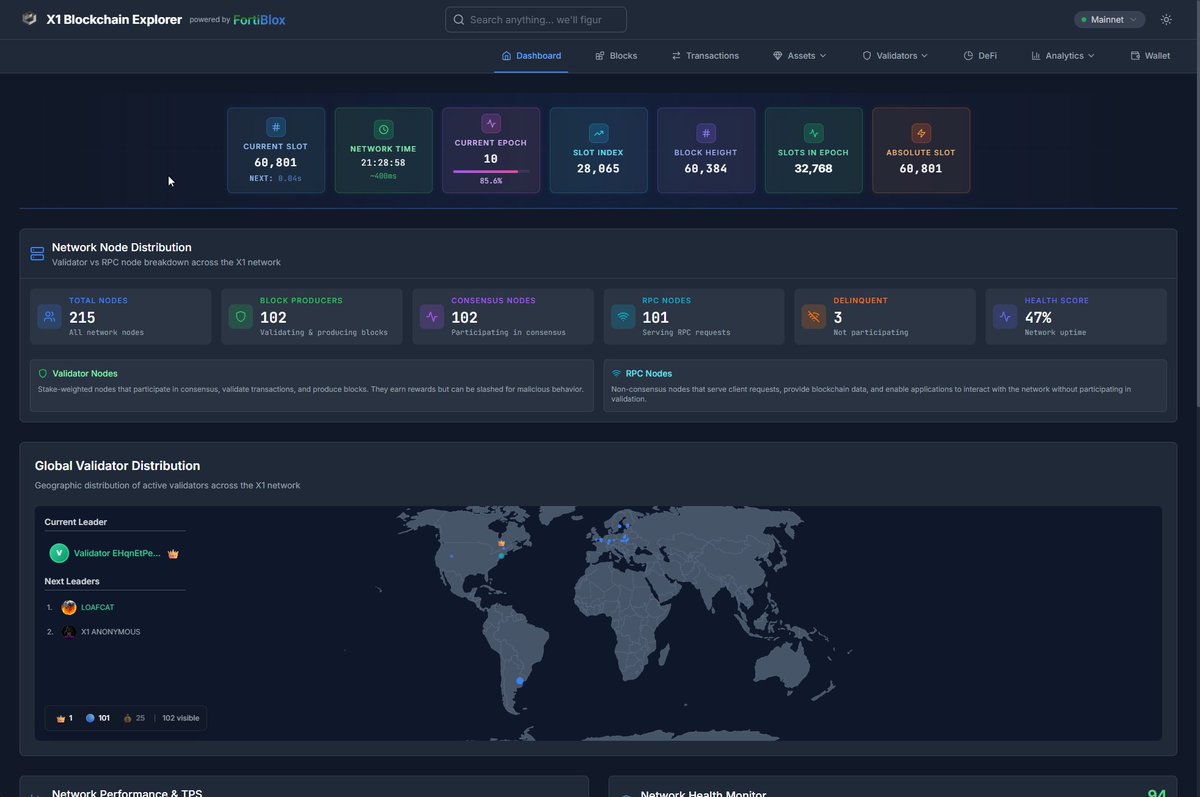
Task: Click the Transactions arrows icon
Action: pos(678,55)
